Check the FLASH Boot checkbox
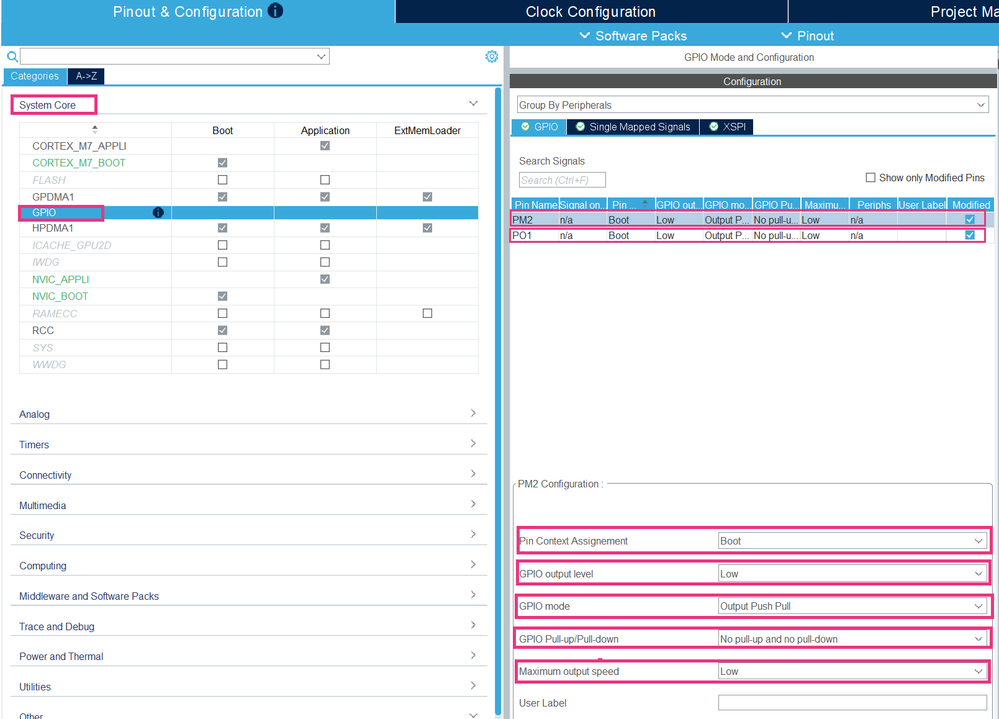999x719 pixels. click(x=222, y=180)
